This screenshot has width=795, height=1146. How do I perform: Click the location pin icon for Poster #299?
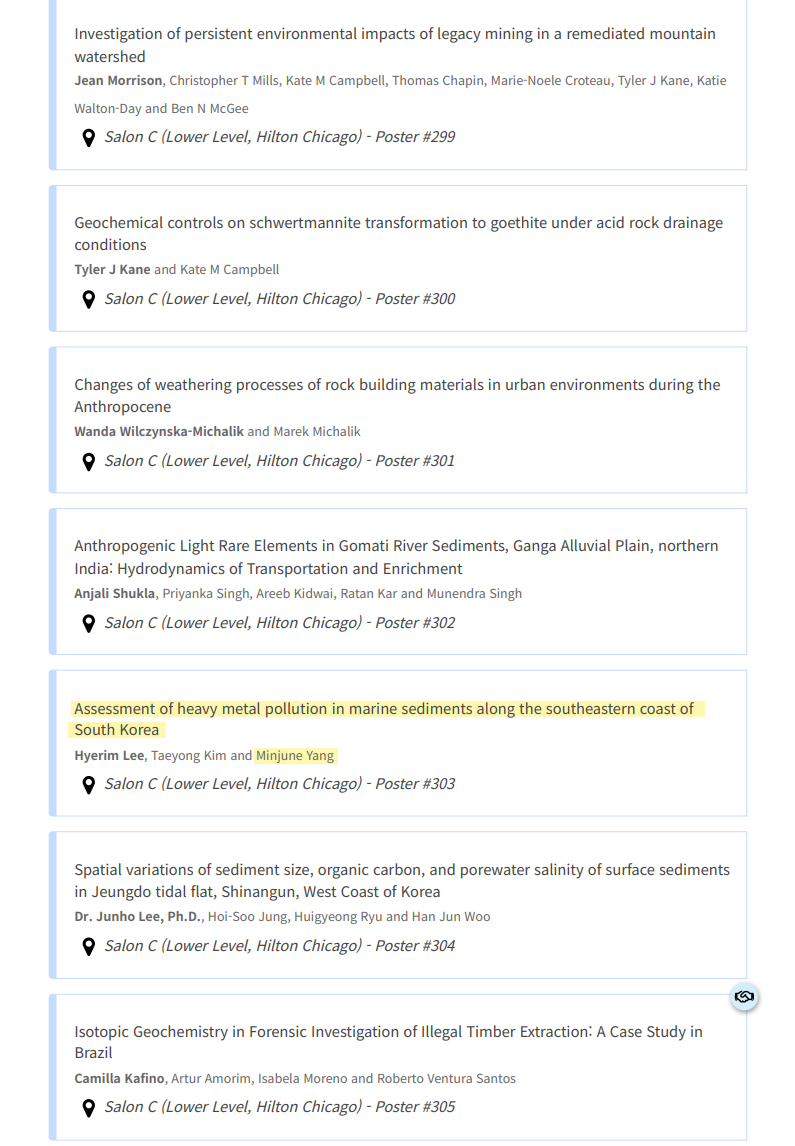pyautogui.click(x=88, y=137)
